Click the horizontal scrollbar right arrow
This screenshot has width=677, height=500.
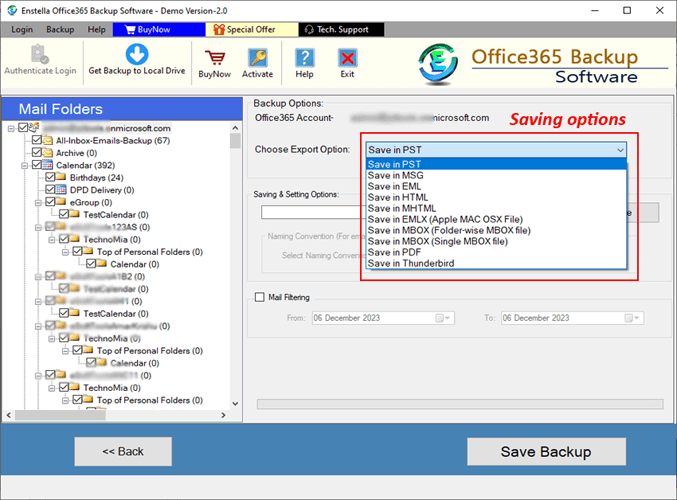pyautogui.click(x=223, y=415)
